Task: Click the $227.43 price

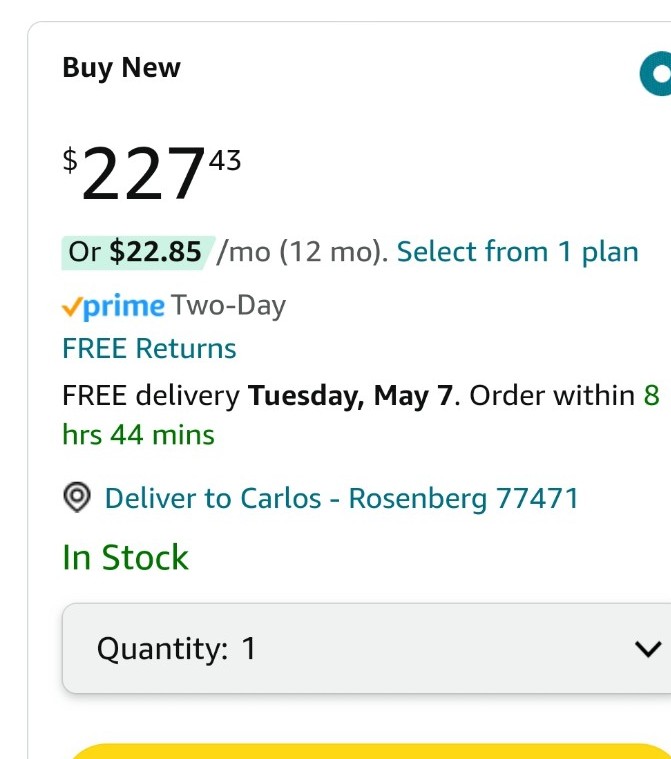Action: point(152,173)
